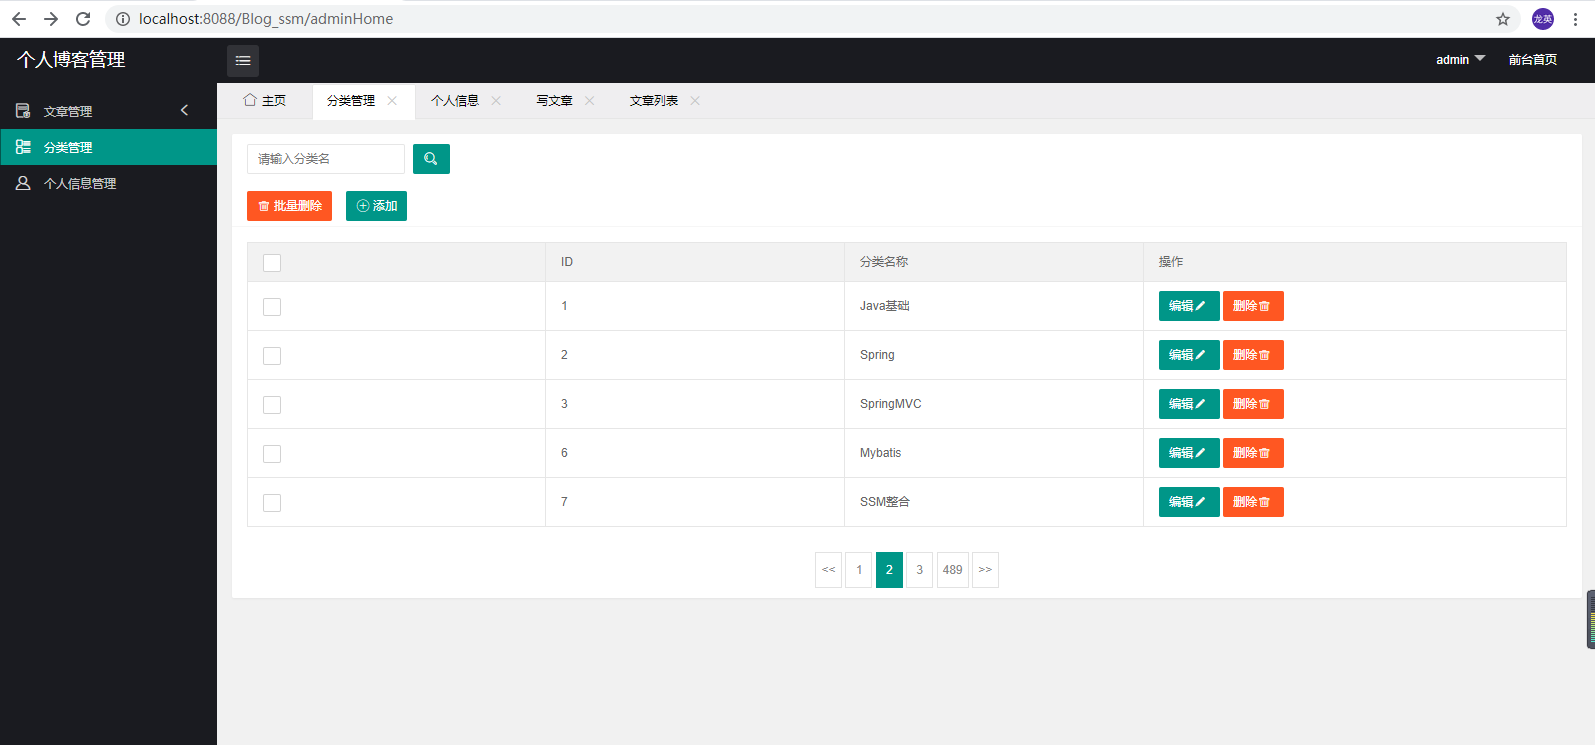The image size is (1595, 745).
Task: Go to pagination page 1
Action: pyautogui.click(x=859, y=570)
